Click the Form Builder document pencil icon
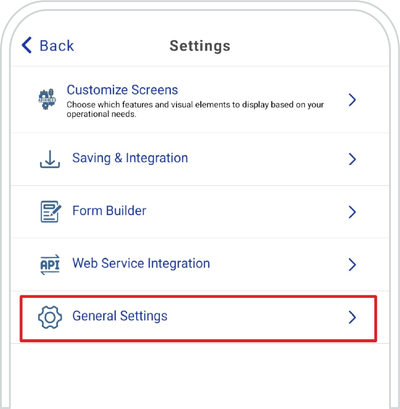This screenshot has width=400, height=409. pos(51,211)
